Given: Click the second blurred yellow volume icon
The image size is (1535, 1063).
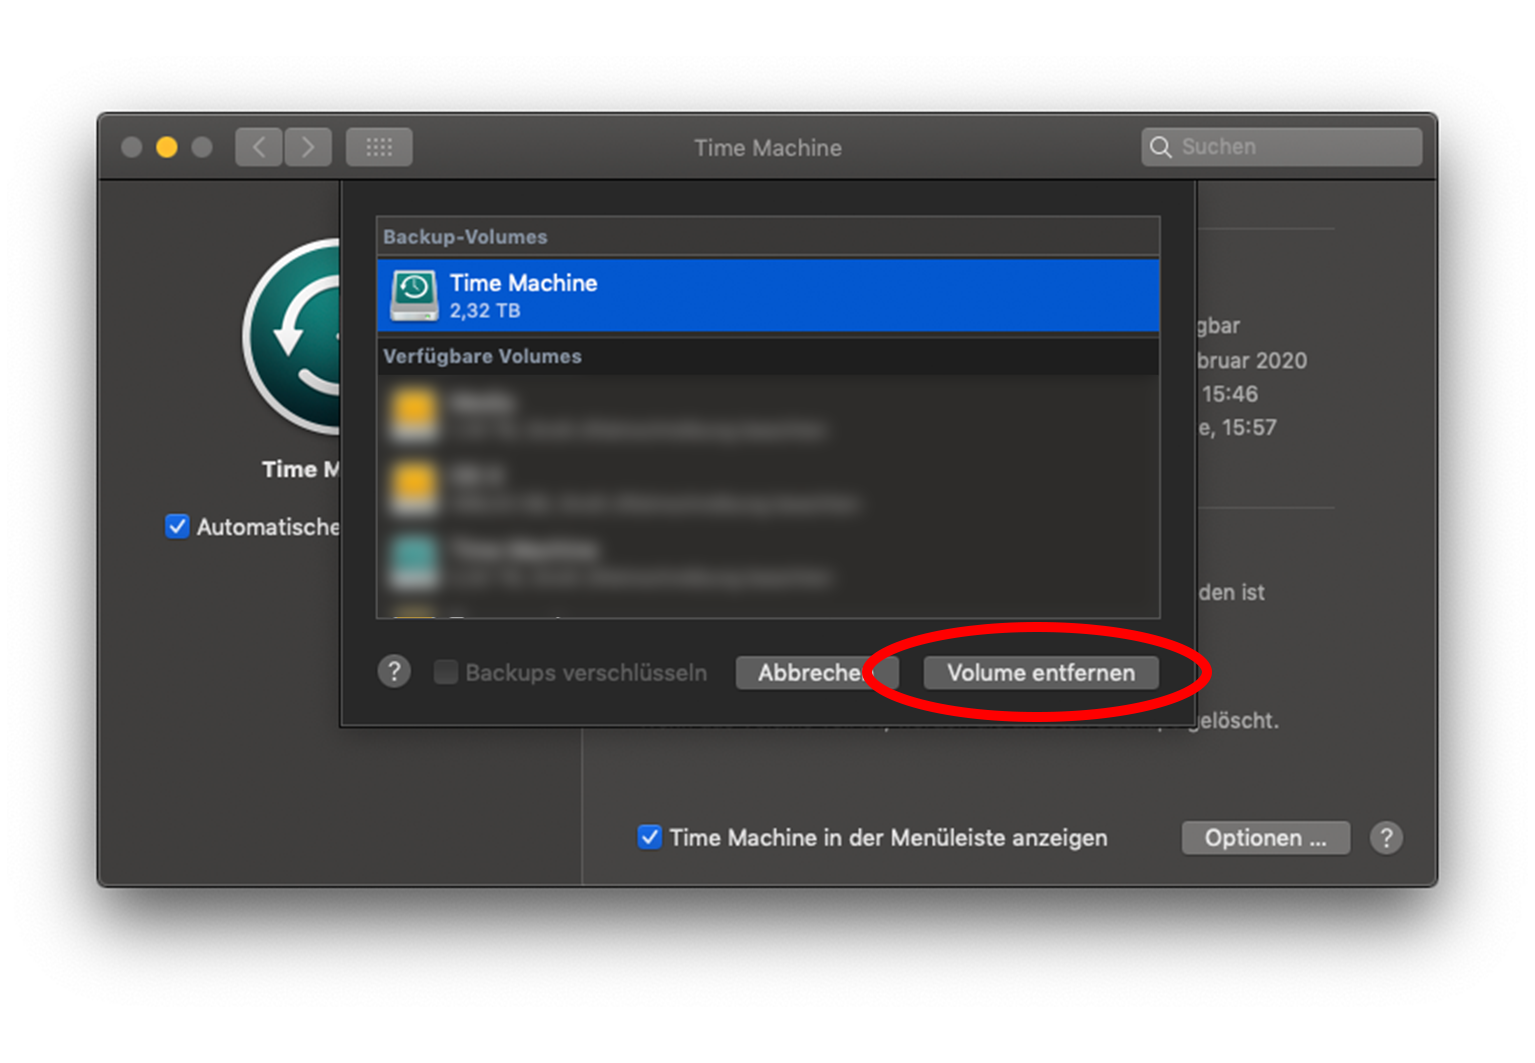Looking at the screenshot, I should [414, 487].
